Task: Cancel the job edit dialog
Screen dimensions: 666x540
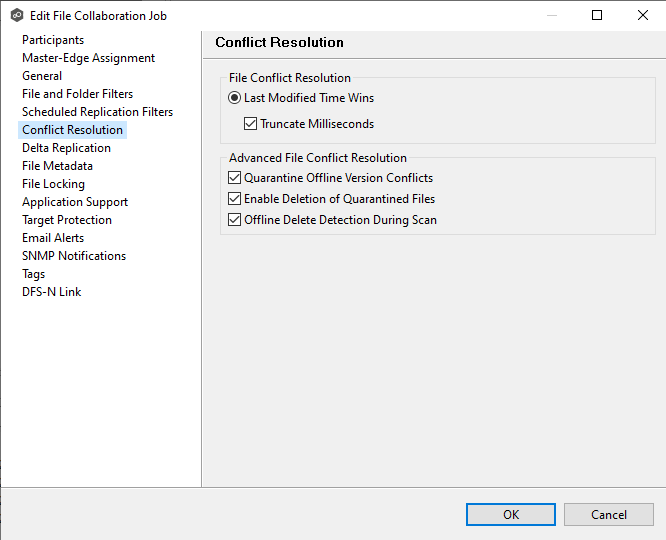Action: click(608, 515)
